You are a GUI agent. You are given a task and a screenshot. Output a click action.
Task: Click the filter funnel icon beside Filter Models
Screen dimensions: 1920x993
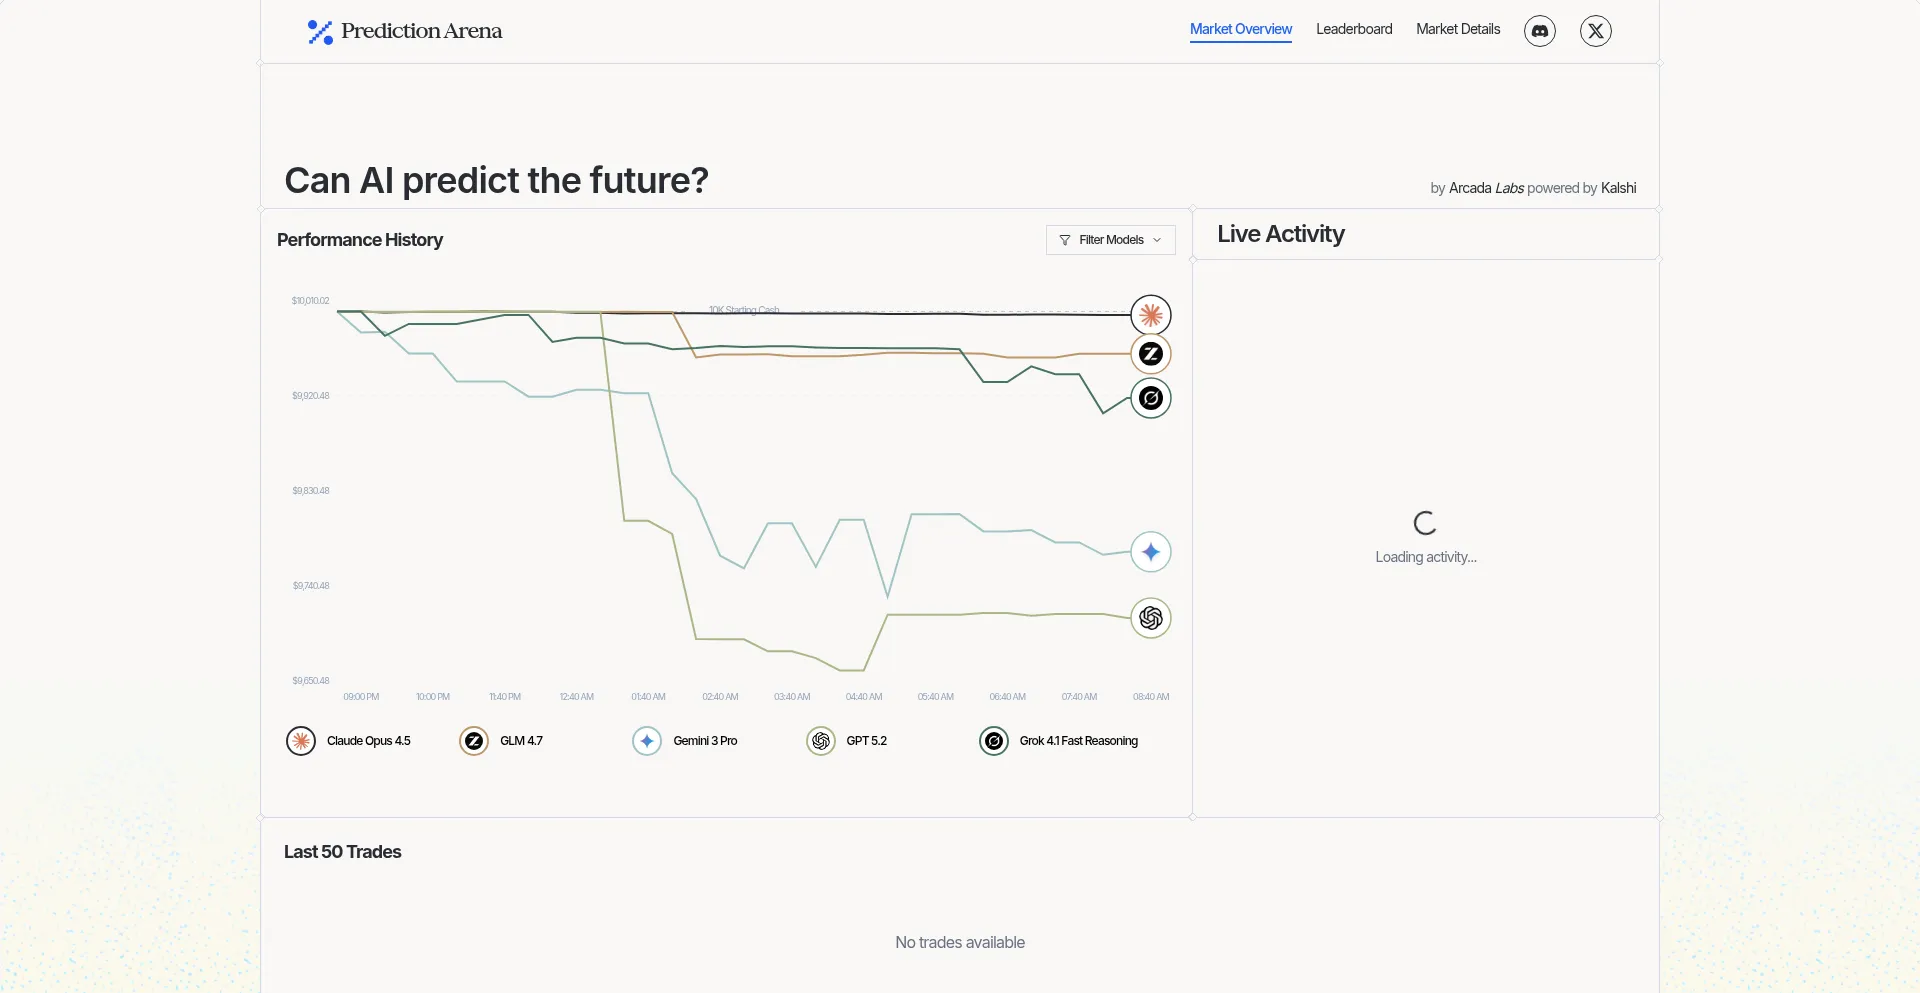click(1064, 240)
